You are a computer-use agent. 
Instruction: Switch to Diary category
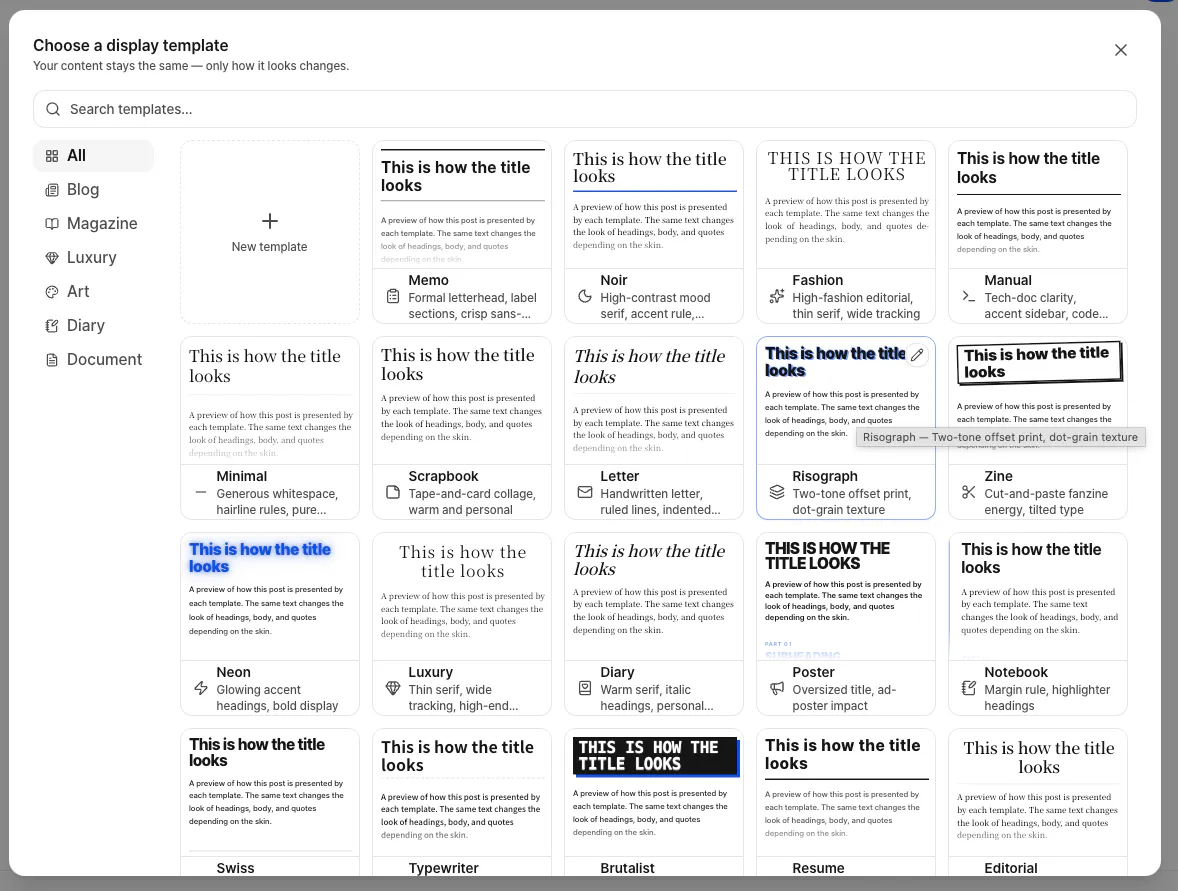(93, 325)
